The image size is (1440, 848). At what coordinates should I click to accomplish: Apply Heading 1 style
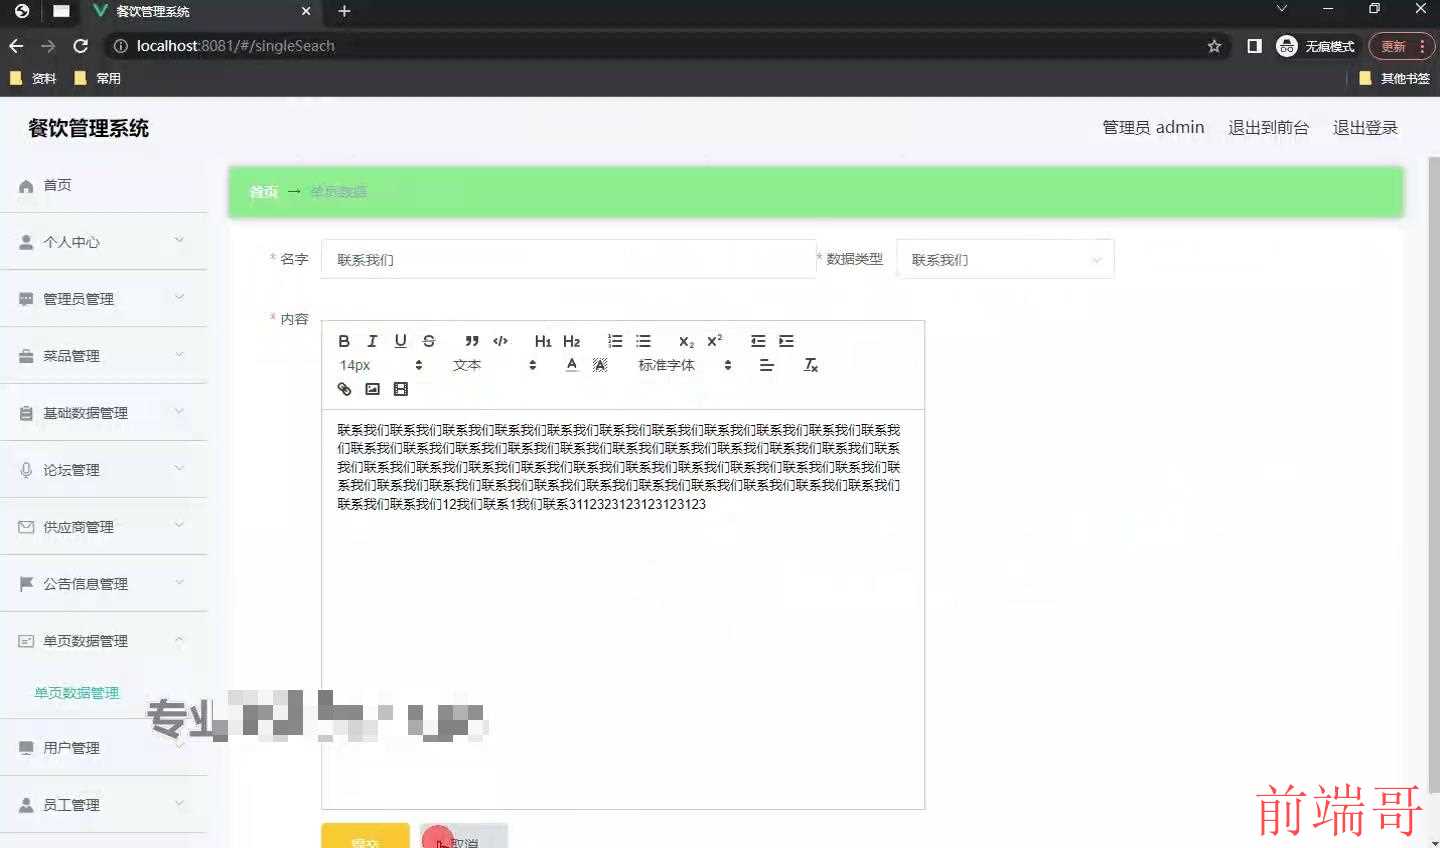click(x=543, y=341)
